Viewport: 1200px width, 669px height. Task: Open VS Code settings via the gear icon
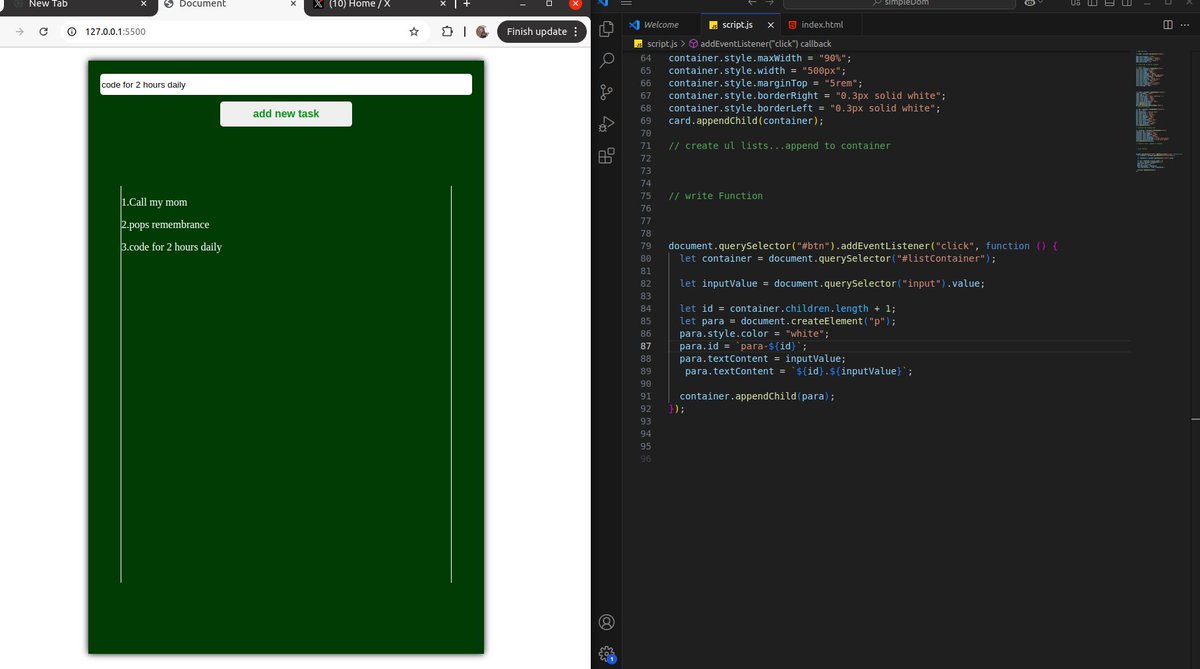(x=605, y=653)
